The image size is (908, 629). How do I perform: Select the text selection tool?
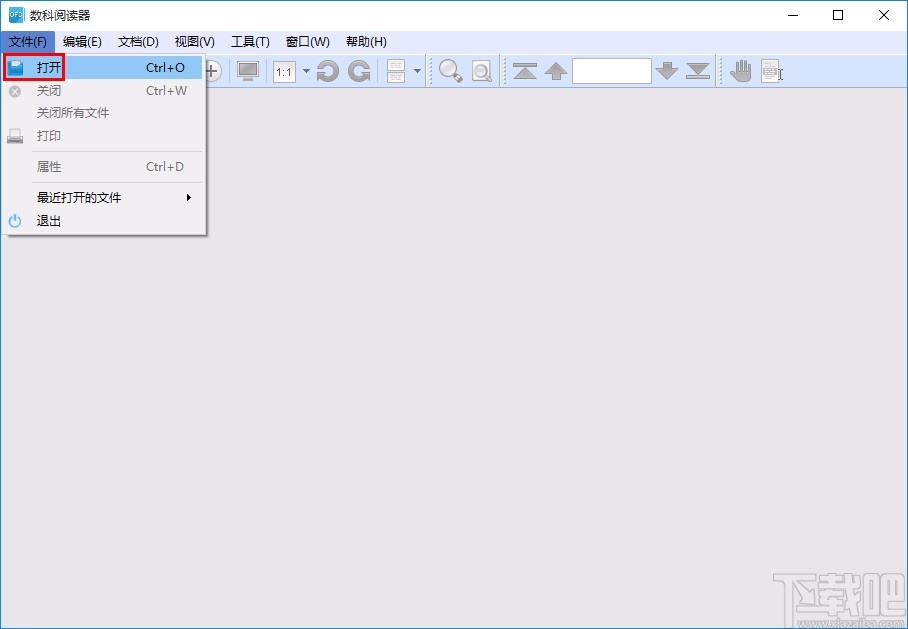[770, 71]
